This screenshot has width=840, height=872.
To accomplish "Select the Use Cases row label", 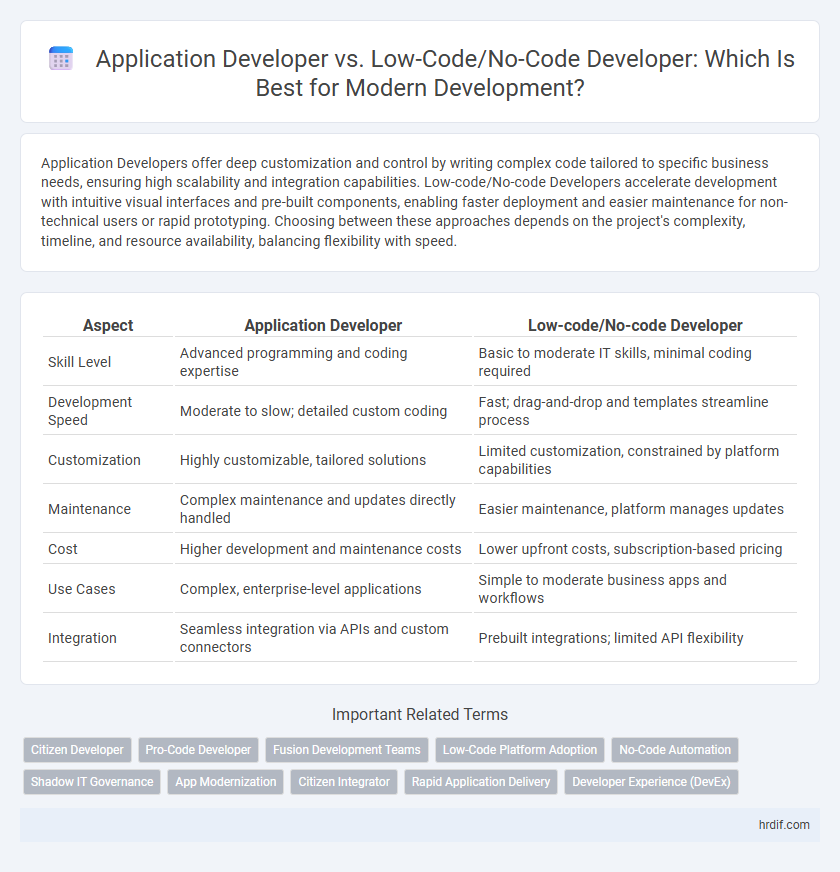I will tap(81, 589).
